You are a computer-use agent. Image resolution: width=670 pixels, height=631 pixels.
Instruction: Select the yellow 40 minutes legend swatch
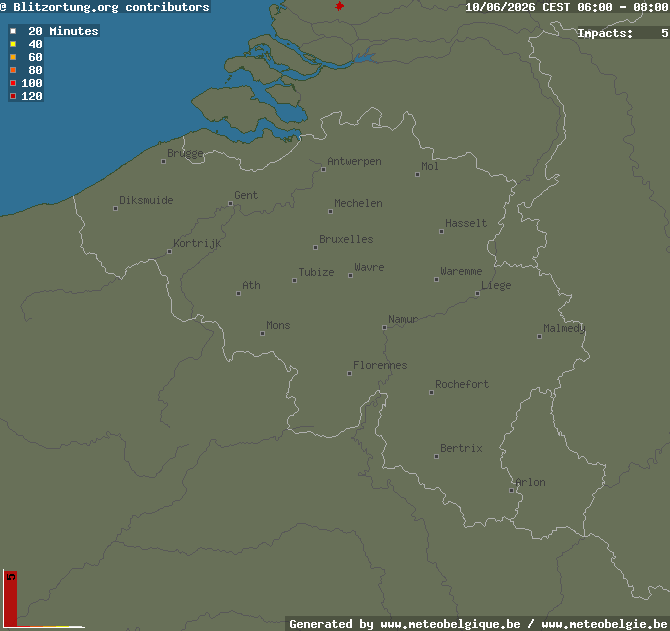point(13,44)
